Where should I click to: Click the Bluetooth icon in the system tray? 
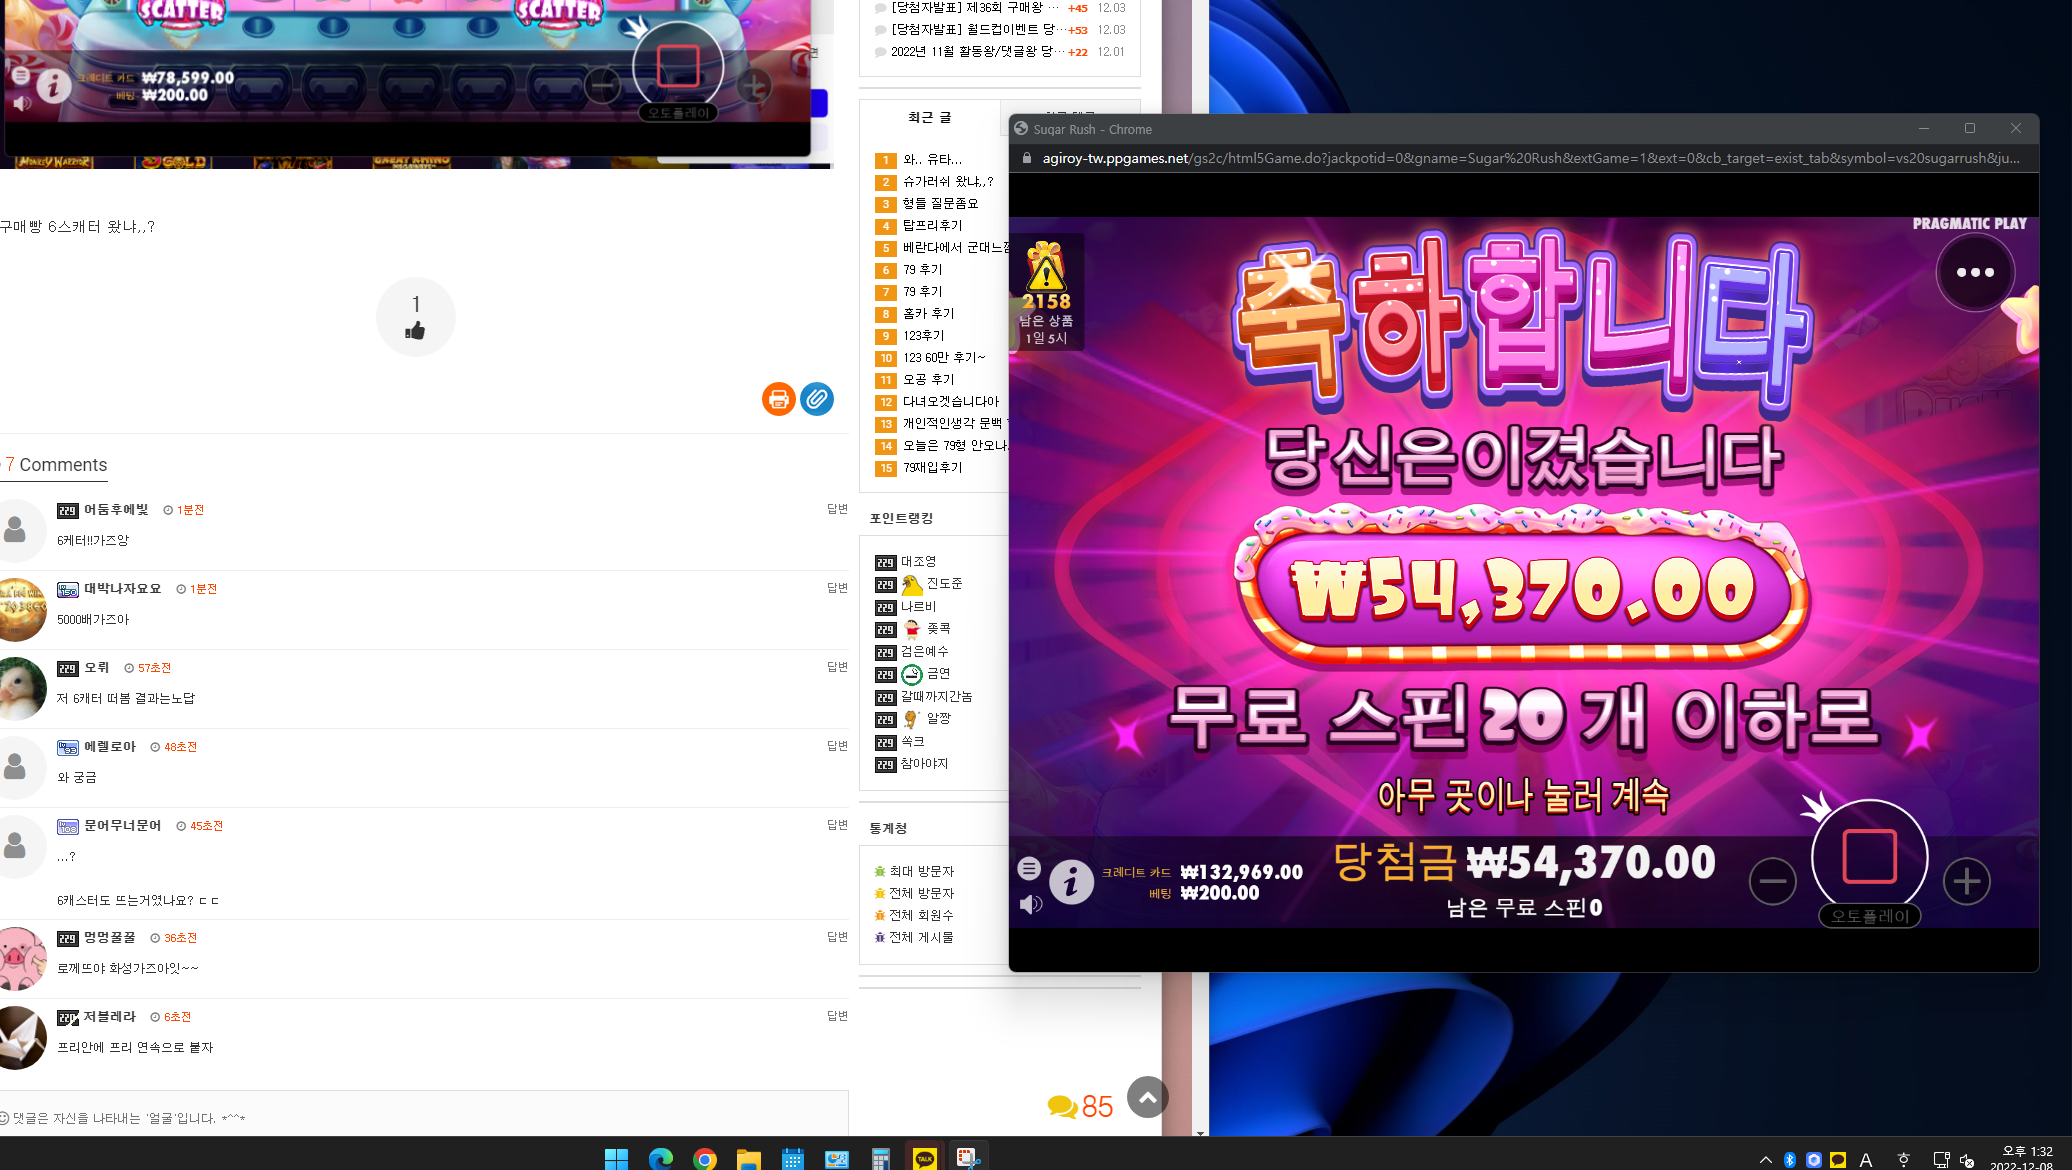[x=1790, y=1160]
